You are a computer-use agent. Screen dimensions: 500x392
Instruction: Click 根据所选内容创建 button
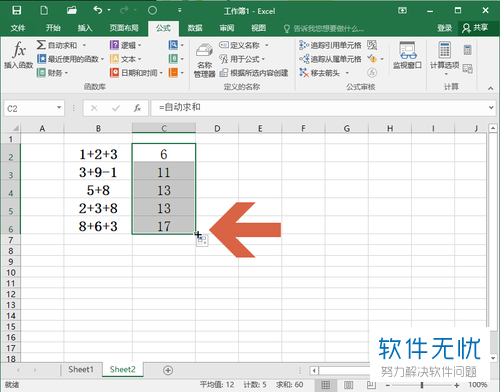pyautogui.click(x=254, y=73)
